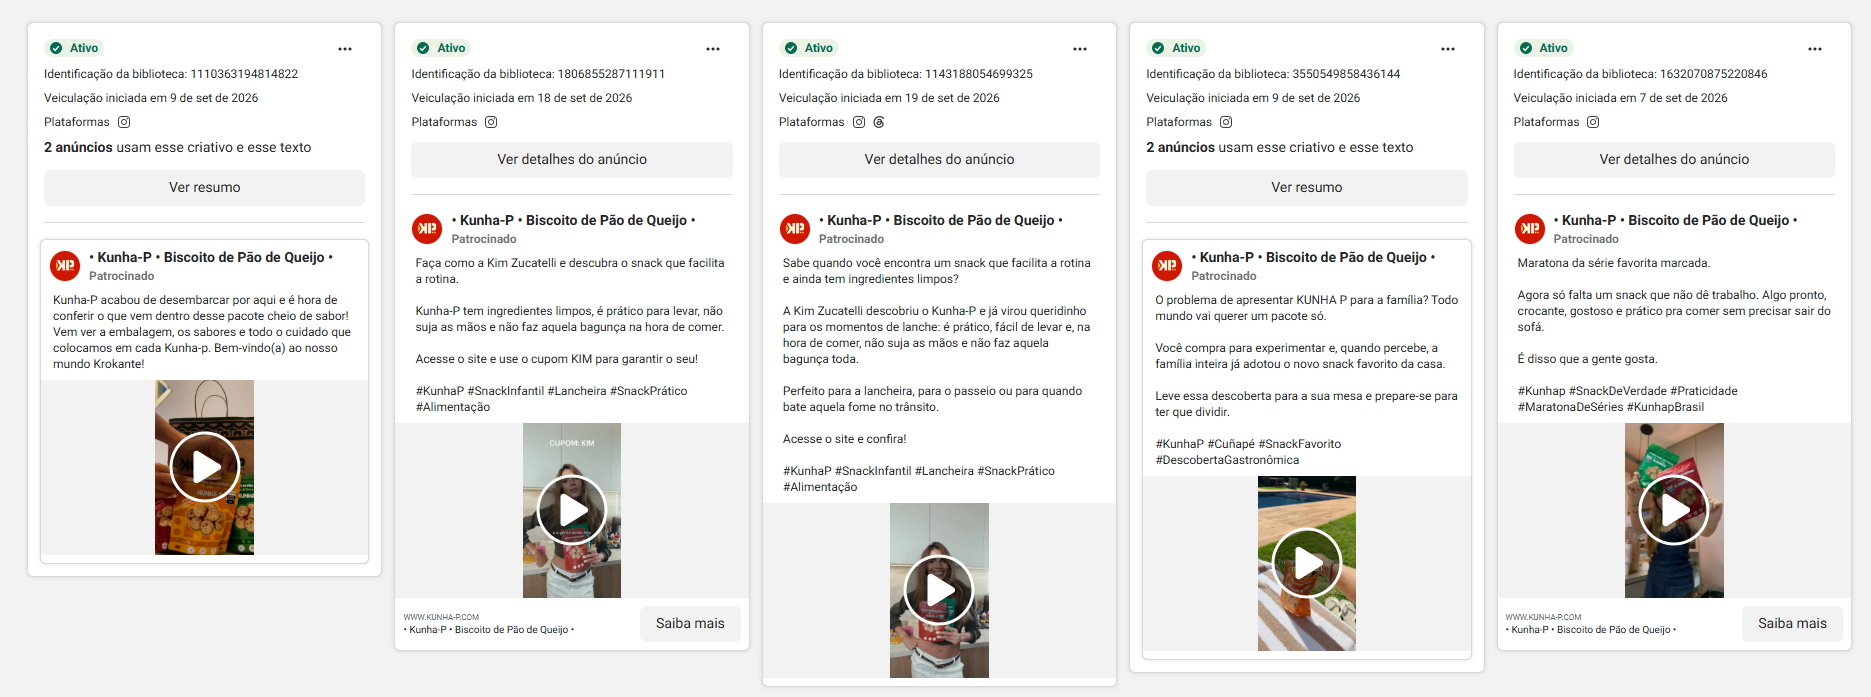The width and height of the screenshot is (1871, 697).
Task: Open the Kunha-P page name on the 'Faça como a Kim' ad
Action: 574,220
